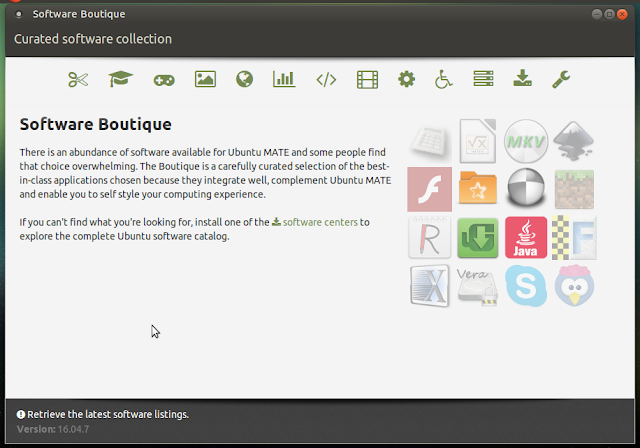This screenshot has width=640, height=448.
Task: Click the grey checkered sphere icon
Action: (526, 188)
